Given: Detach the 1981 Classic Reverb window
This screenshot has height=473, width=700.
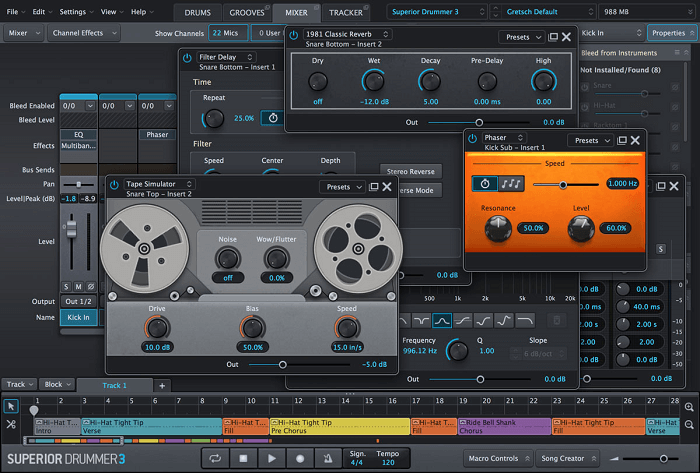Looking at the screenshot, I should [x=553, y=37].
